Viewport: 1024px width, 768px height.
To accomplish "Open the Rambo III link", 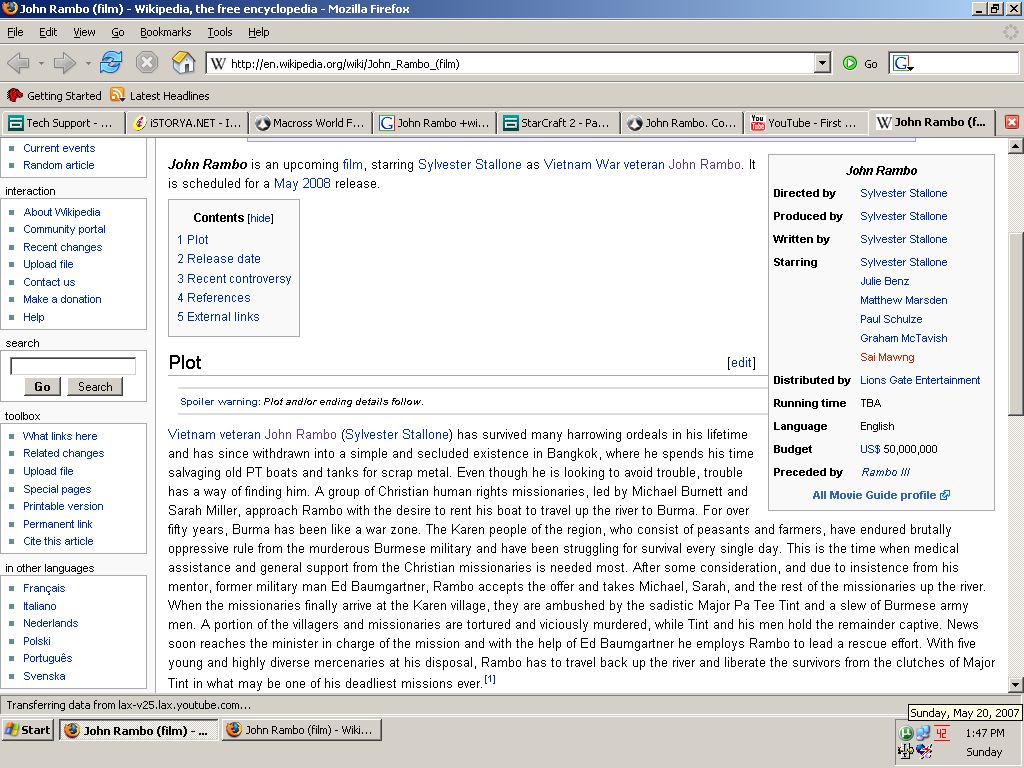I will [885, 472].
